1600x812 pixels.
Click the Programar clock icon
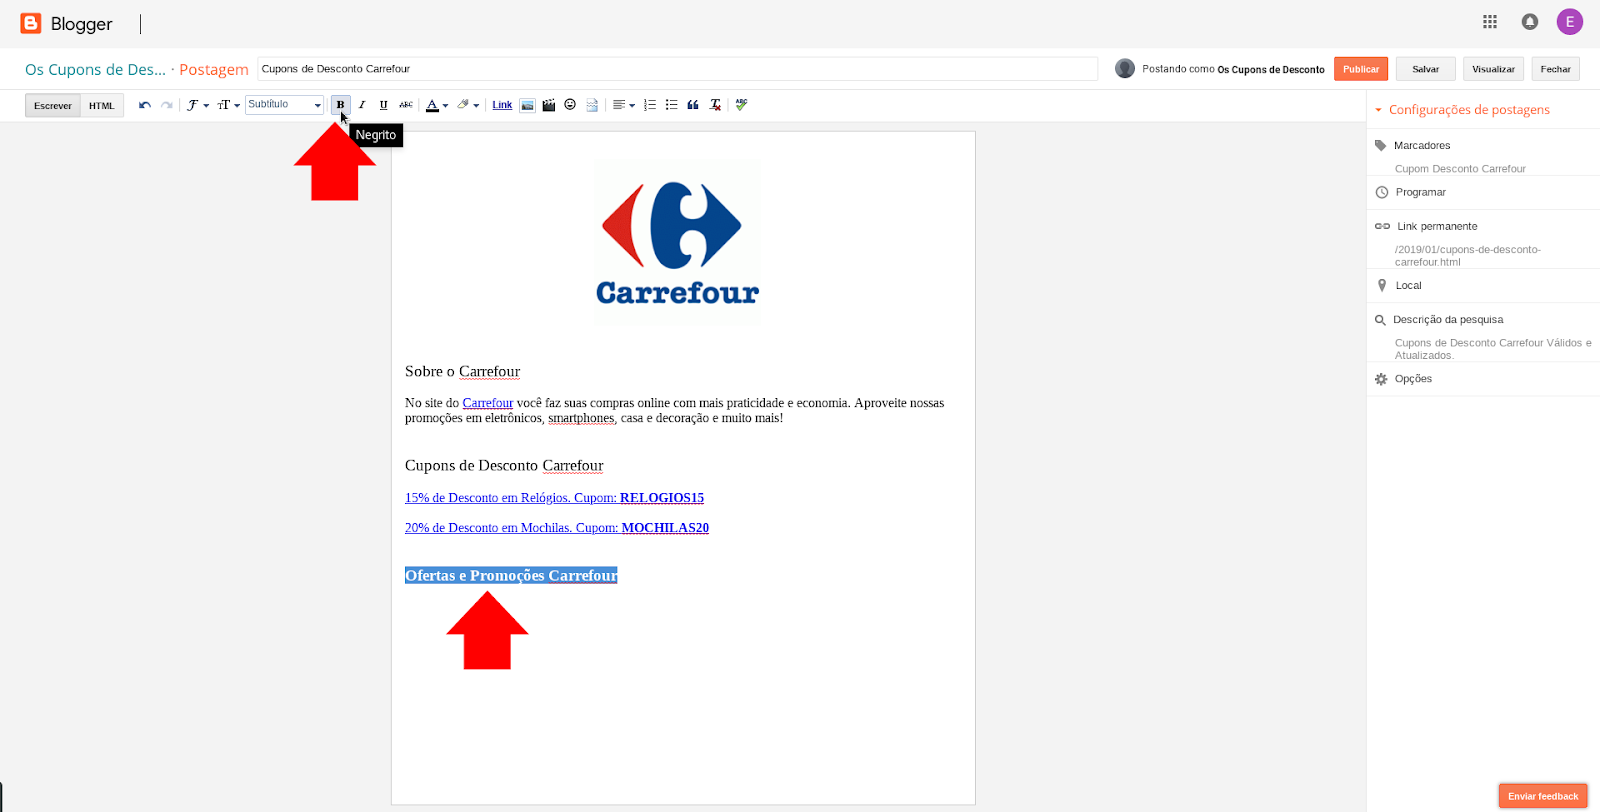click(x=1382, y=192)
